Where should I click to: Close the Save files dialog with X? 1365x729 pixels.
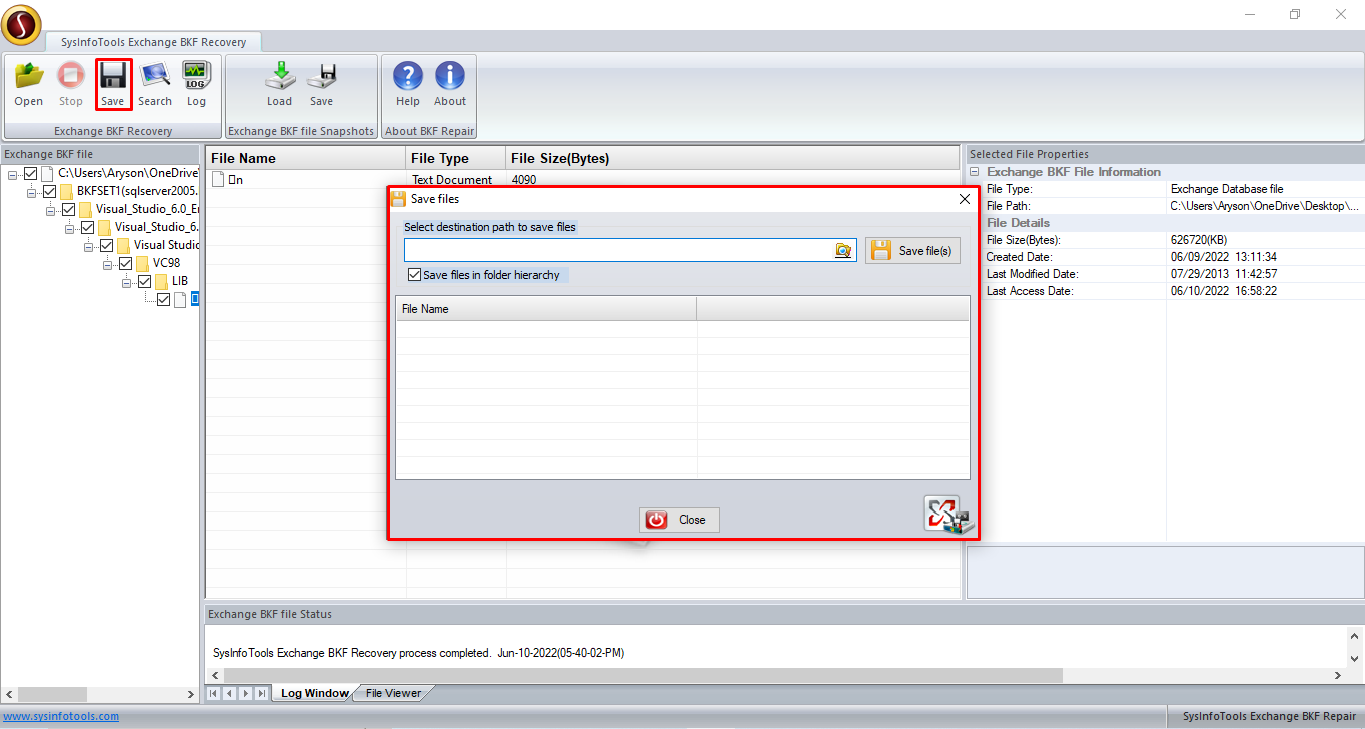click(965, 199)
